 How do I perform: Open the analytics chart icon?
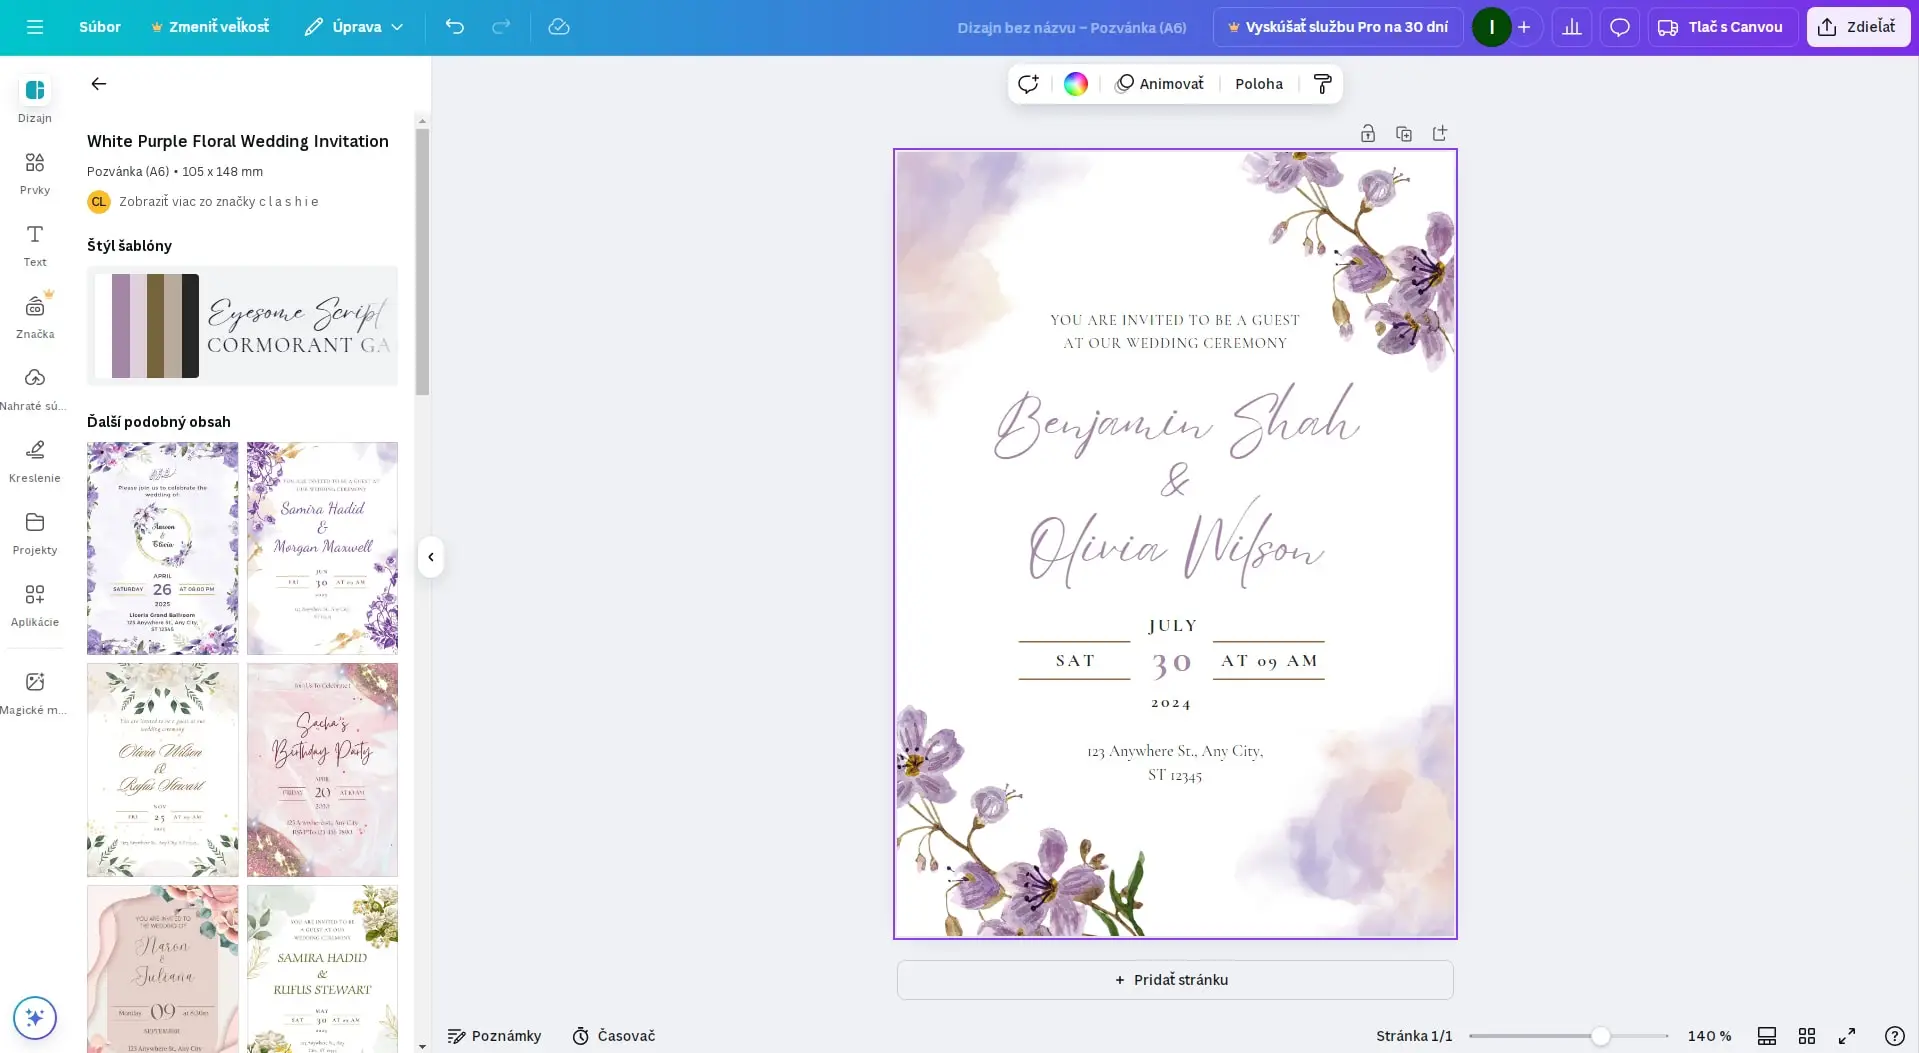click(x=1571, y=27)
